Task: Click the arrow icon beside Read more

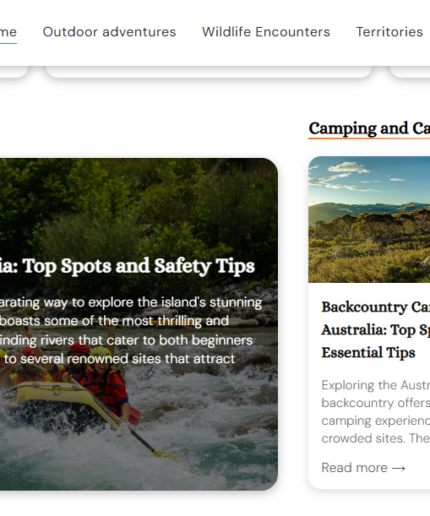Action: click(x=399, y=468)
